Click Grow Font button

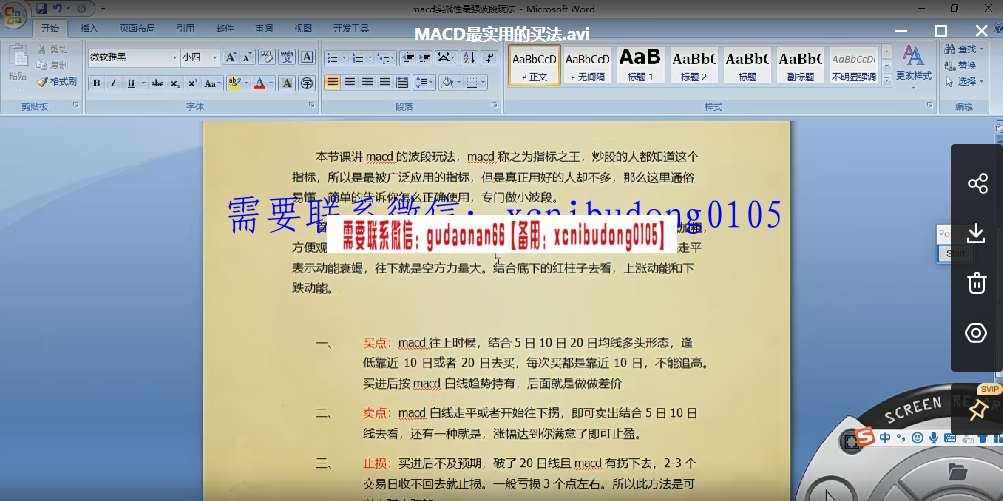pos(231,57)
